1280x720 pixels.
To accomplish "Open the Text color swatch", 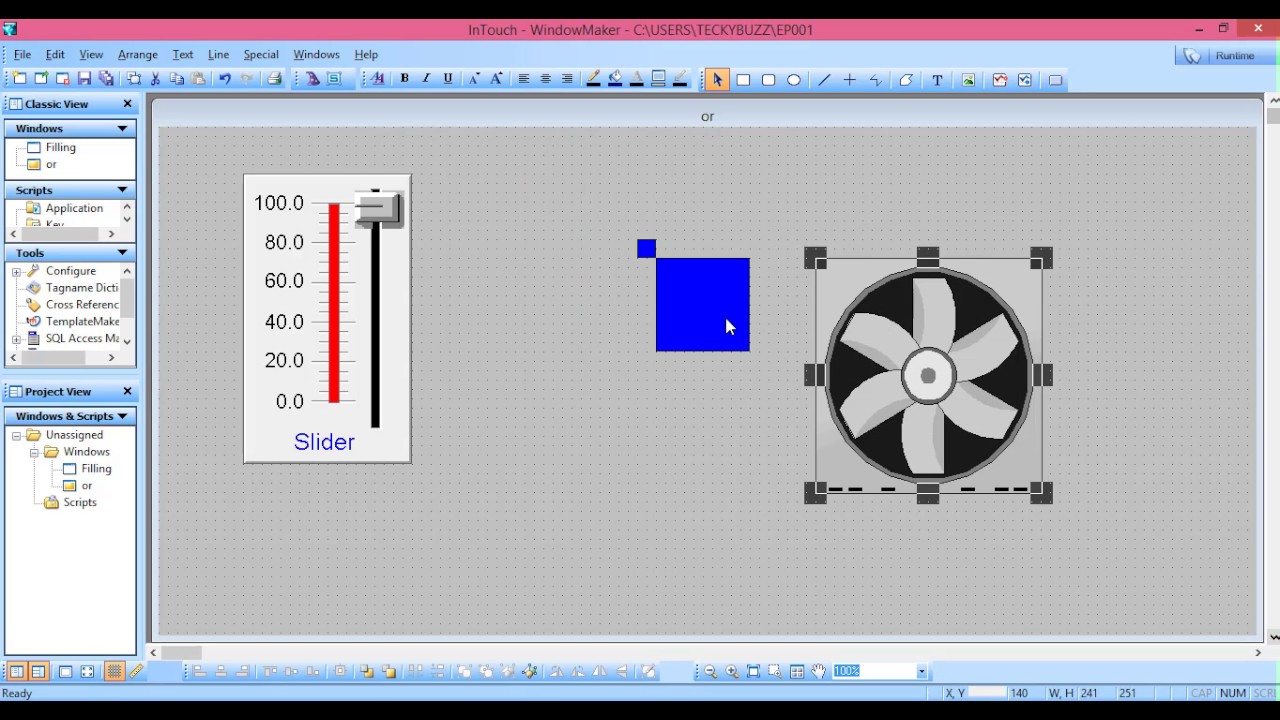I will tap(637, 79).
